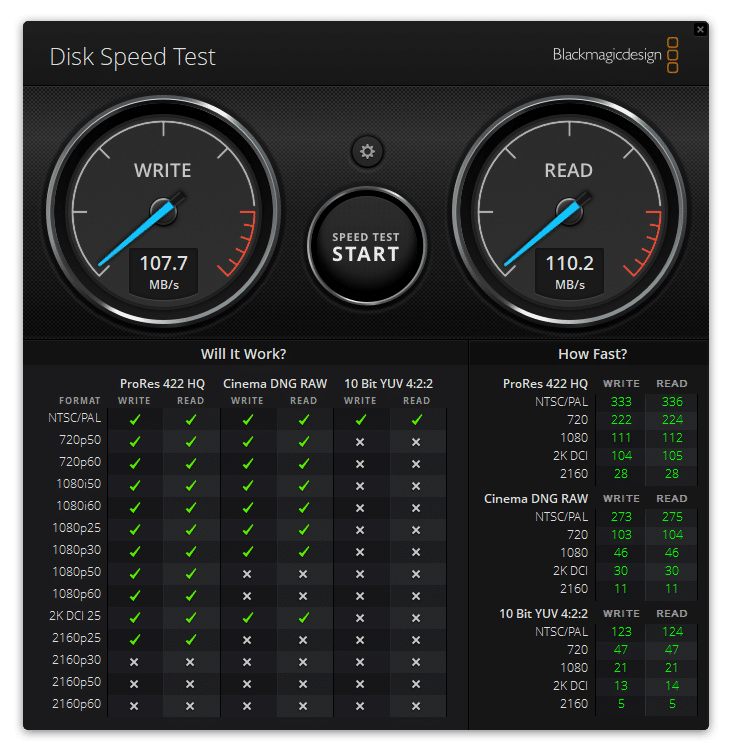
Task: Click 1080i60 10 Bit YUV read cross
Action: tap(416, 508)
